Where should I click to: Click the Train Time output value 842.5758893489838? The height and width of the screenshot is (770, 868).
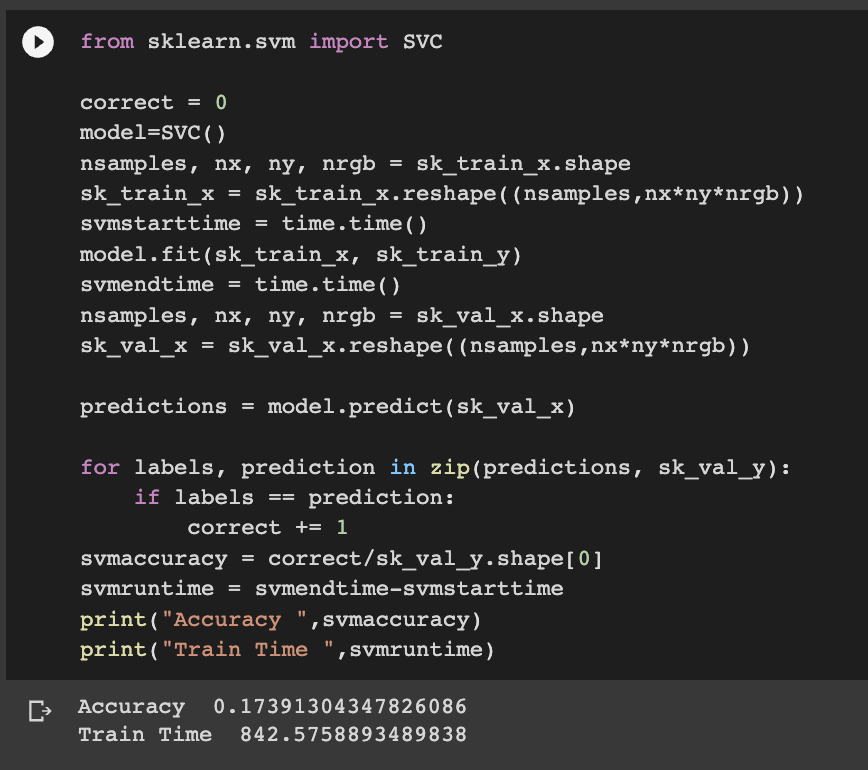(x=353, y=735)
